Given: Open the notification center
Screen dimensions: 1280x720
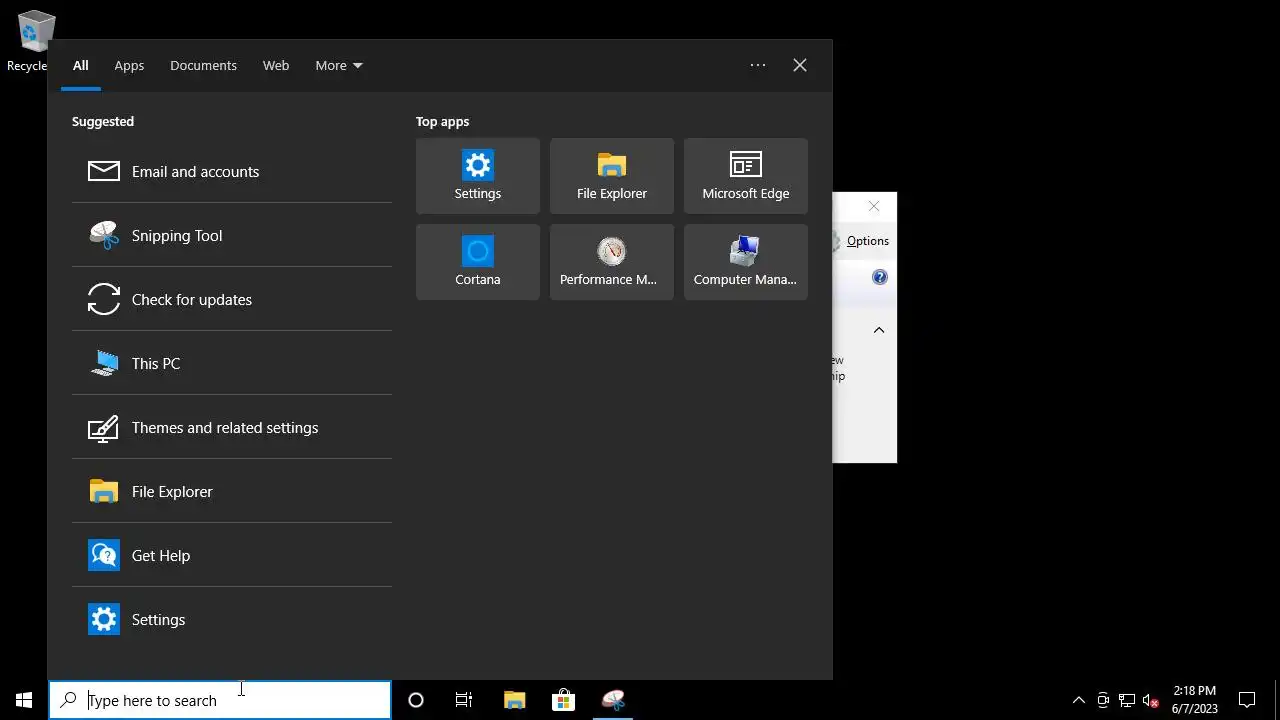Looking at the screenshot, I should [1247, 700].
